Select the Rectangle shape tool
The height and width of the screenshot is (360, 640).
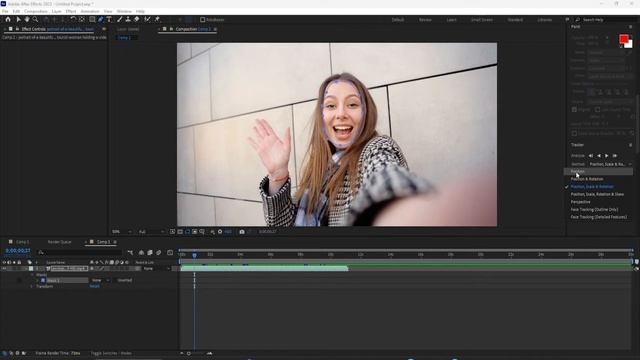click(x=92, y=19)
